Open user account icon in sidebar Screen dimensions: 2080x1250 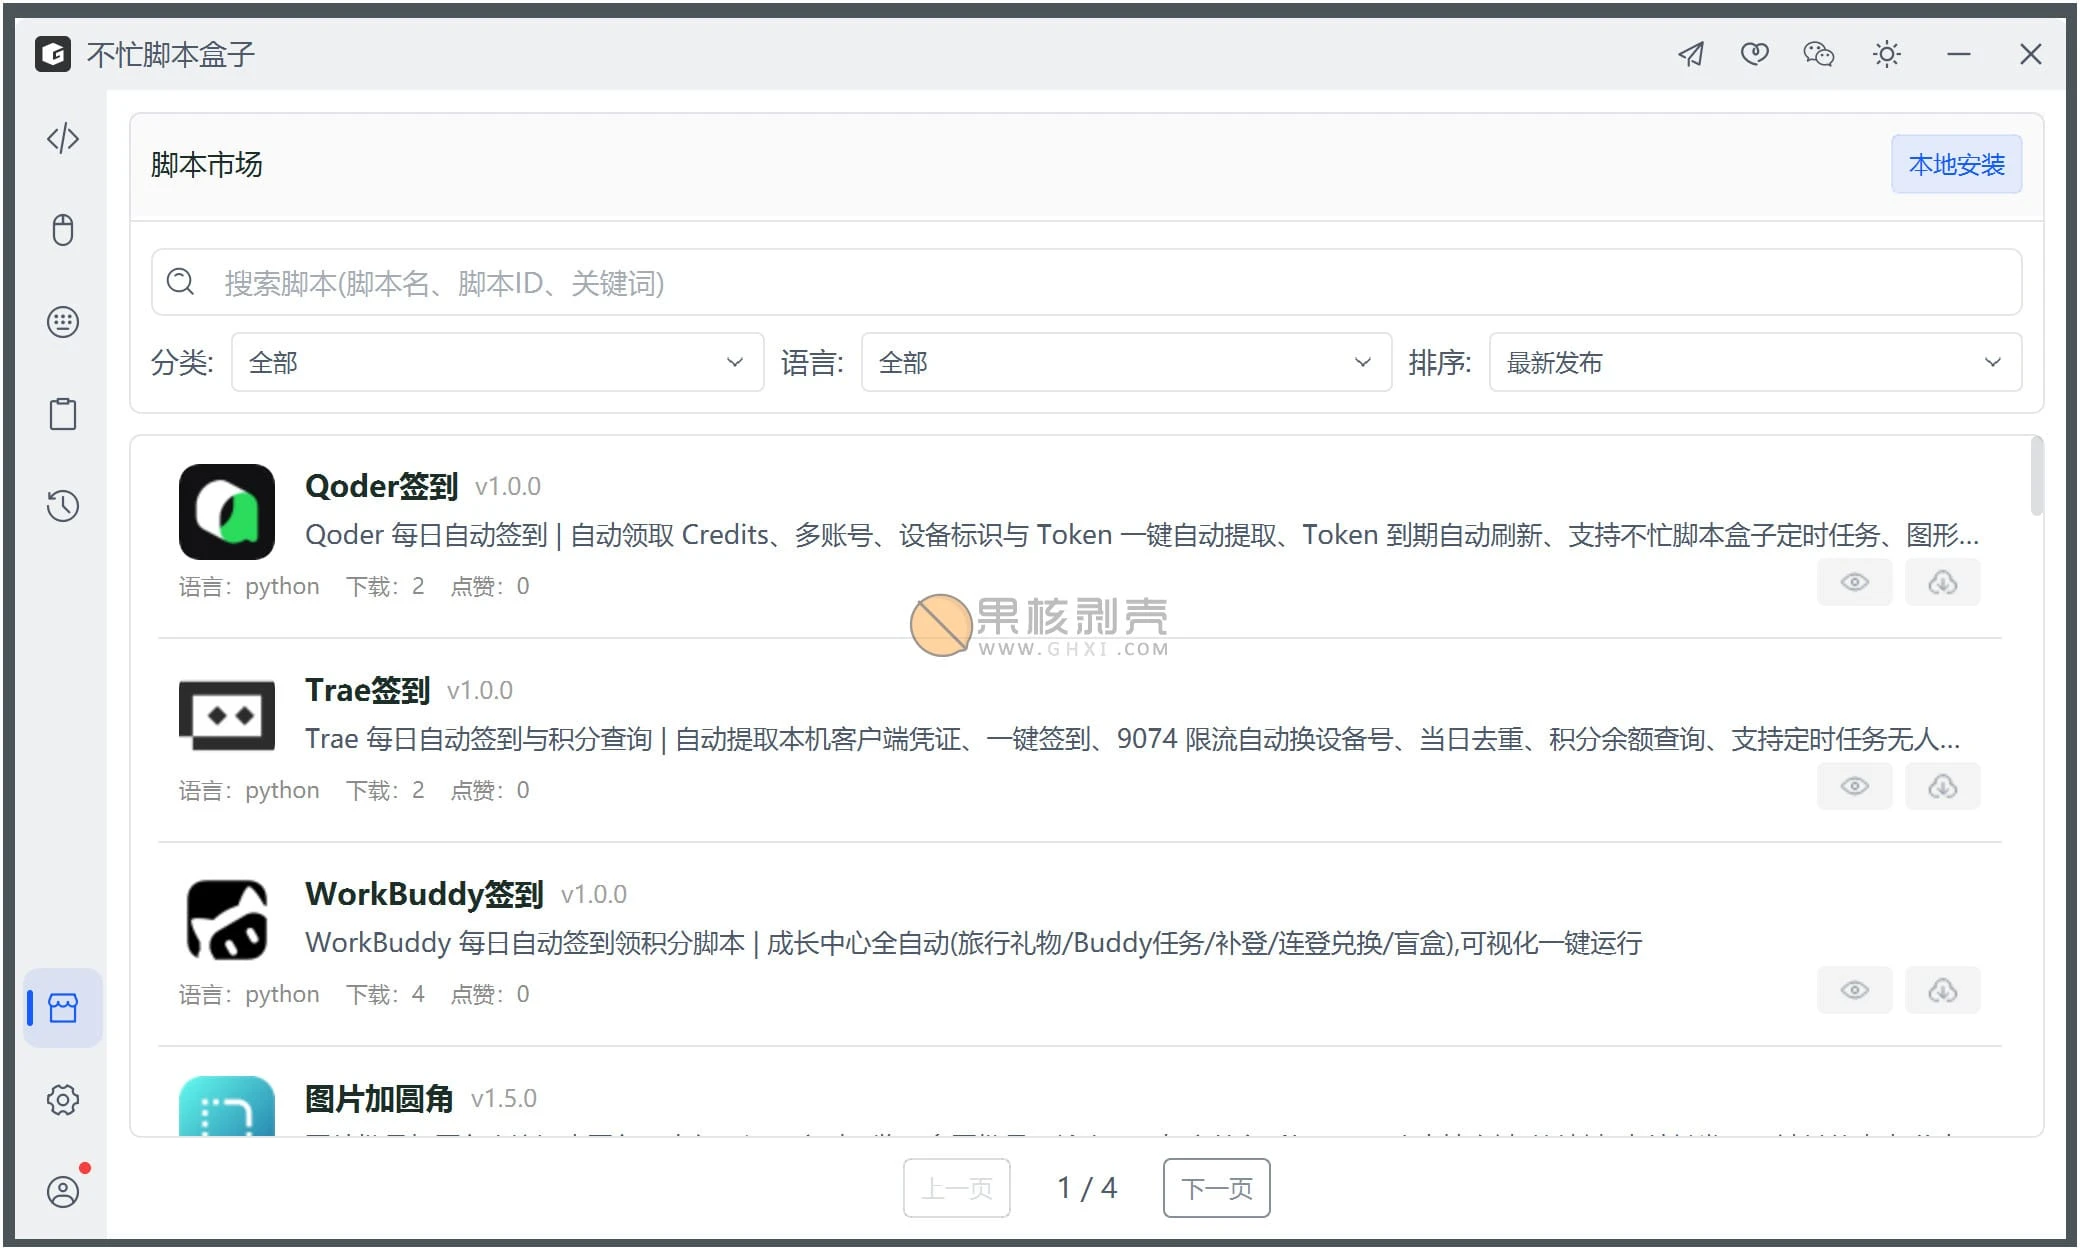pyautogui.click(x=62, y=1192)
